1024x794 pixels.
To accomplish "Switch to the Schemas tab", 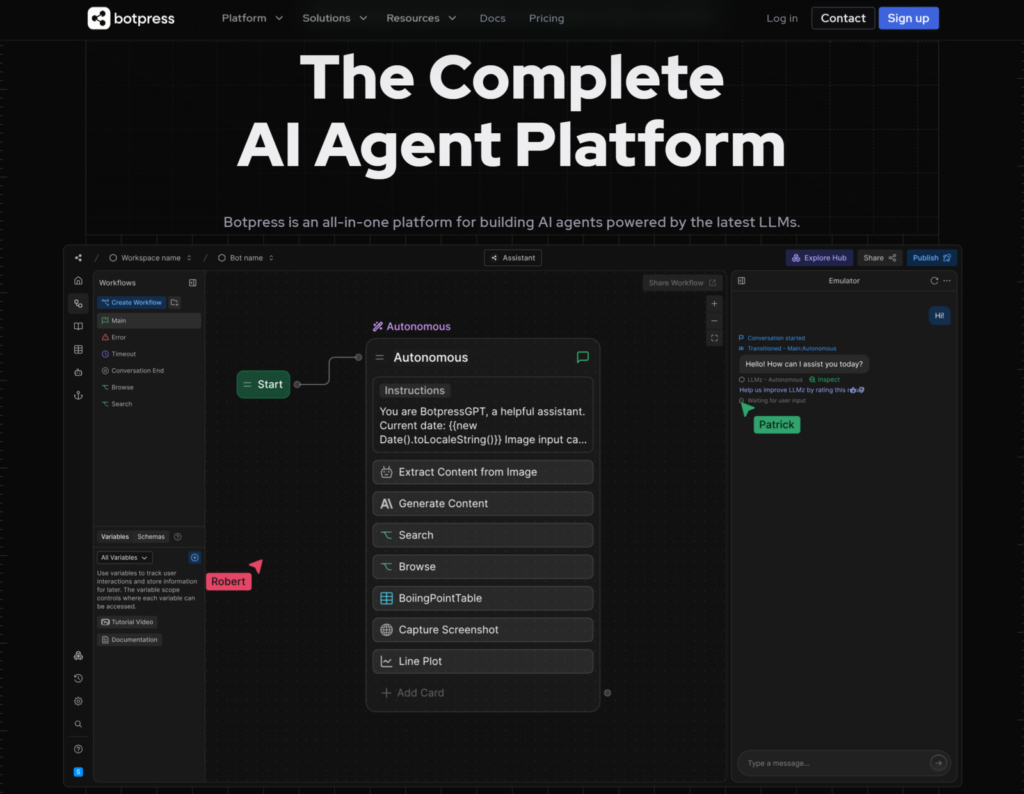I will point(151,537).
